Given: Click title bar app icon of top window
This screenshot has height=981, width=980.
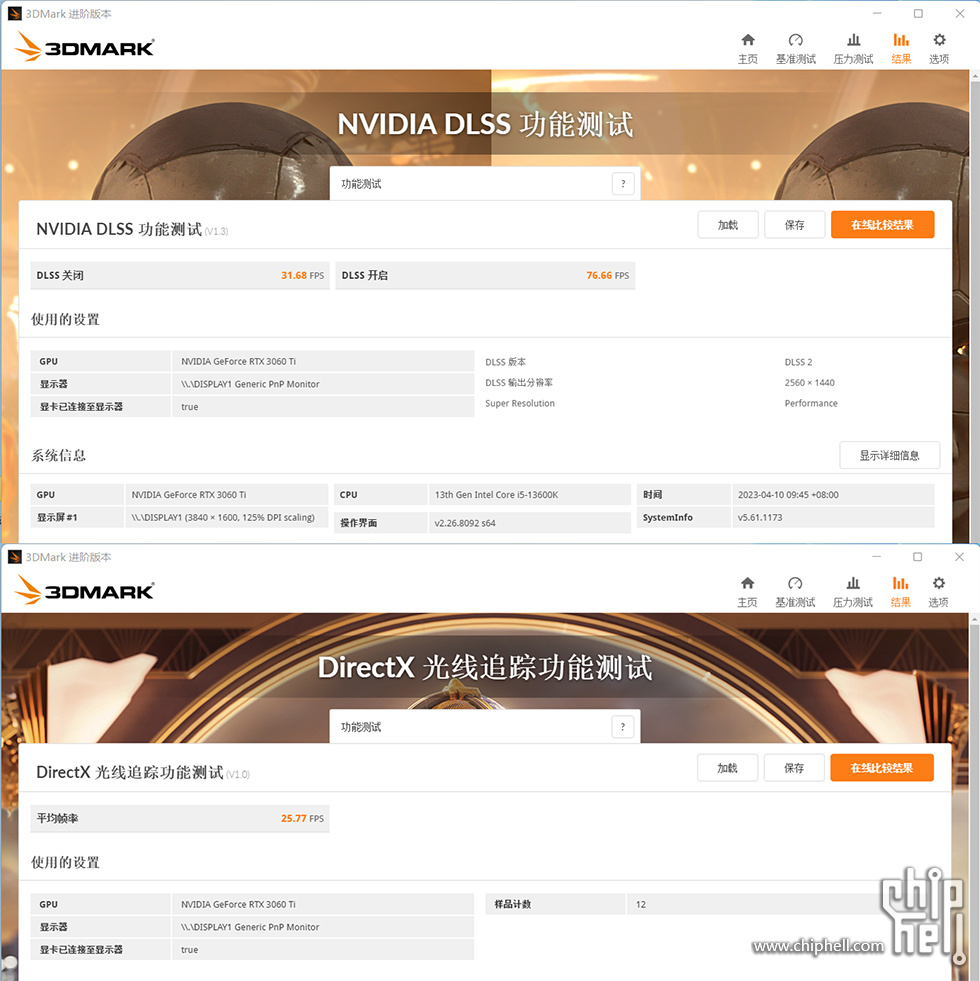Looking at the screenshot, I should (x=14, y=14).
